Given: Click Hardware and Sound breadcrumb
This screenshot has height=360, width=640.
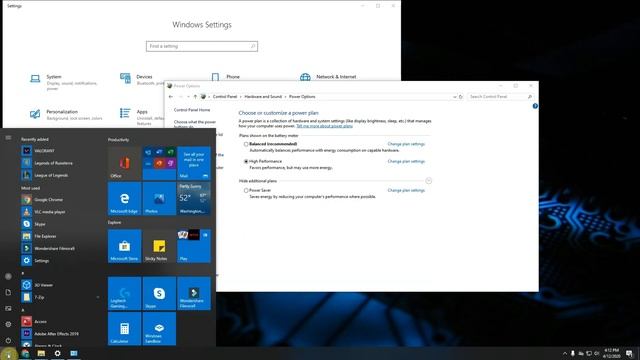Looking at the screenshot, I should click(263, 97).
